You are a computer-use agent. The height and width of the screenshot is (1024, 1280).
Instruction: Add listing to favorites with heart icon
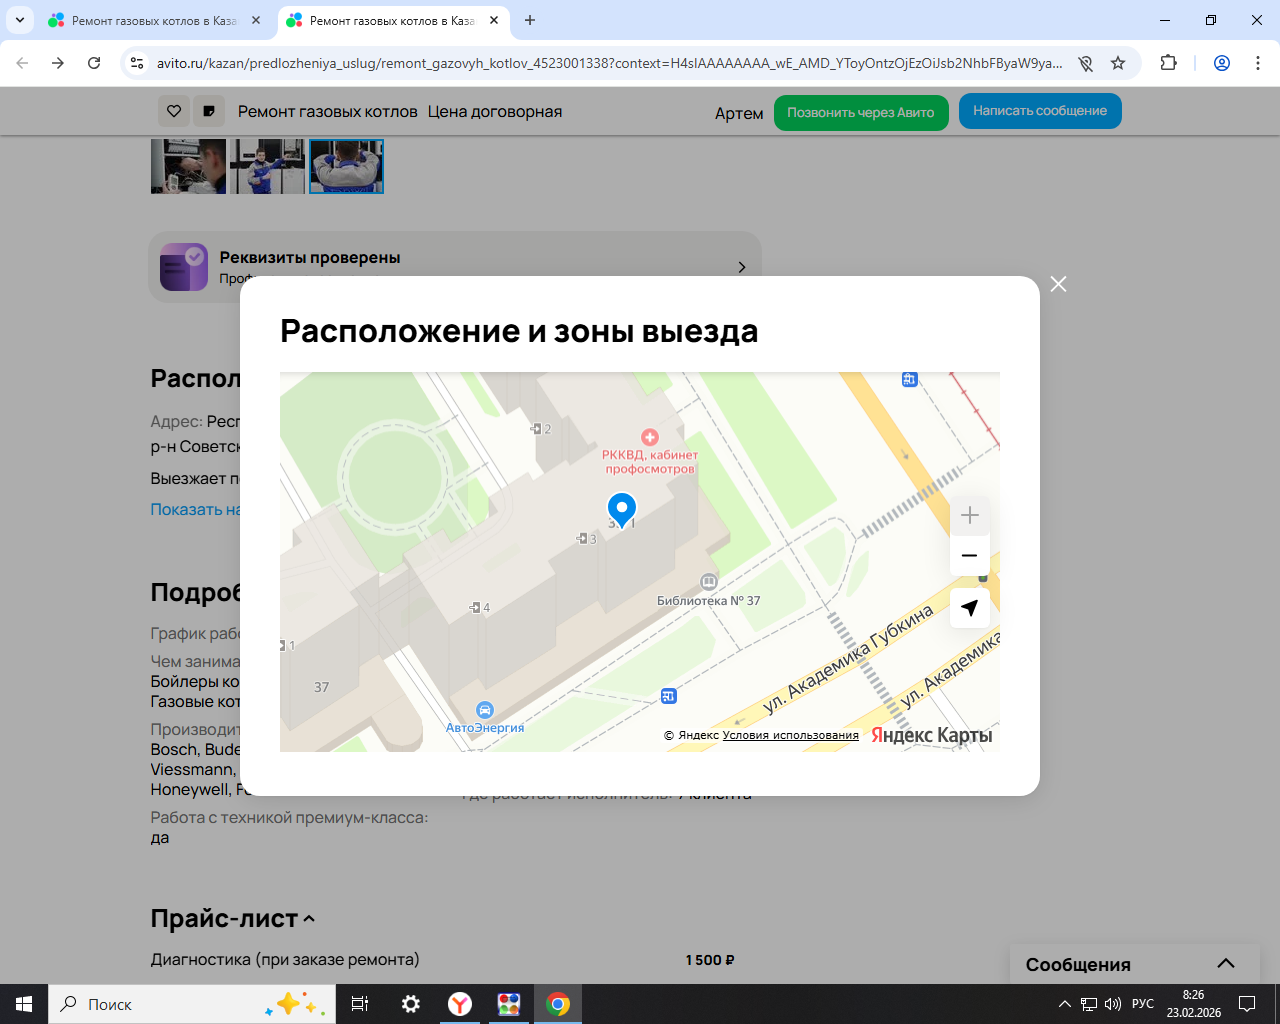coord(174,111)
